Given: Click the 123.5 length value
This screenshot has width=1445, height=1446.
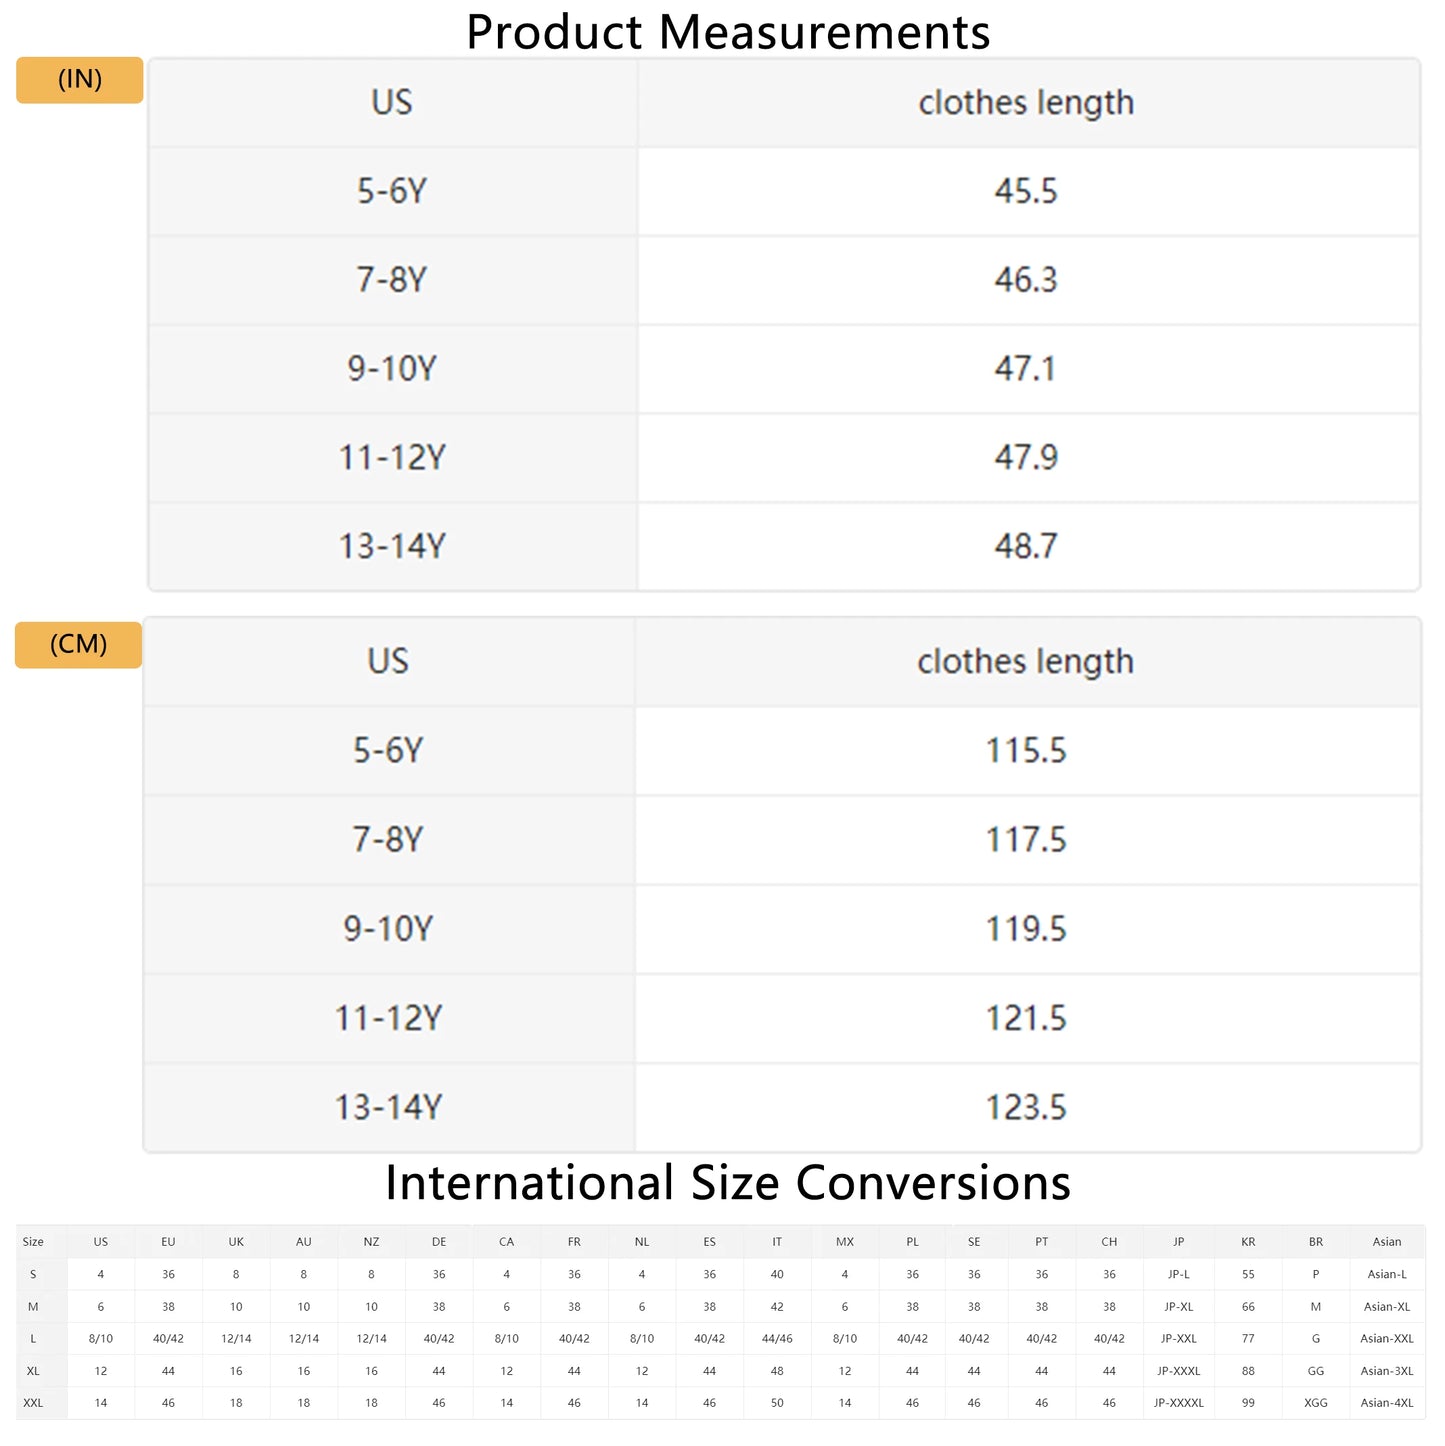Looking at the screenshot, I should (1027, 1107).
